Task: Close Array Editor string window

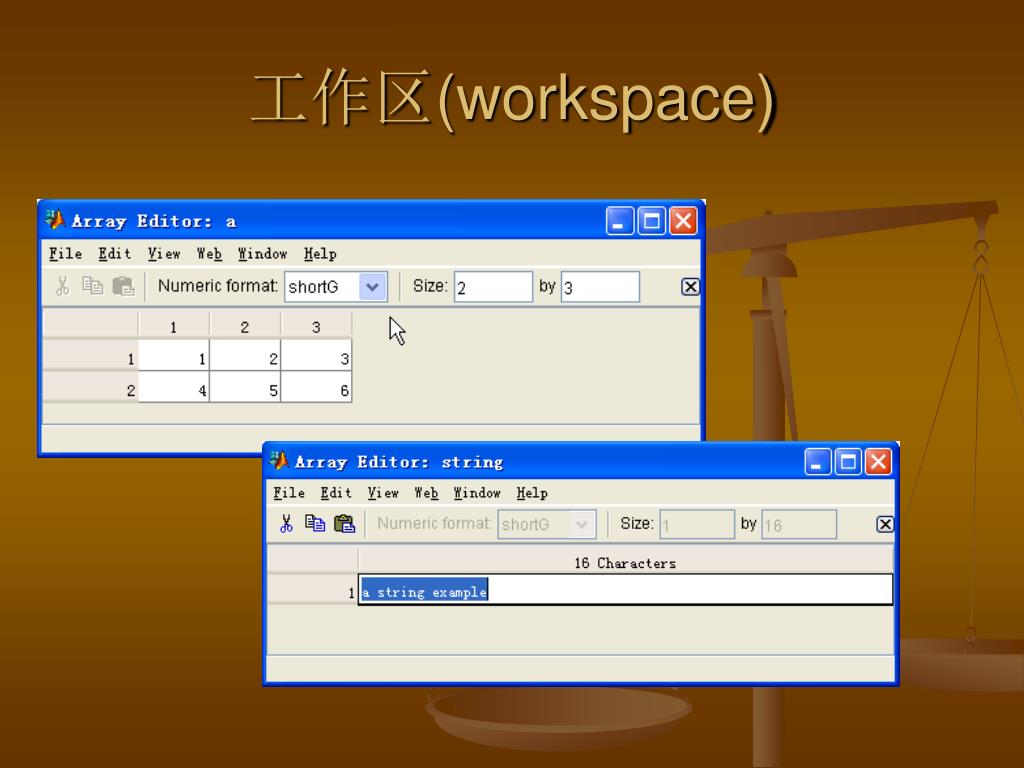Action: (878, 462)
